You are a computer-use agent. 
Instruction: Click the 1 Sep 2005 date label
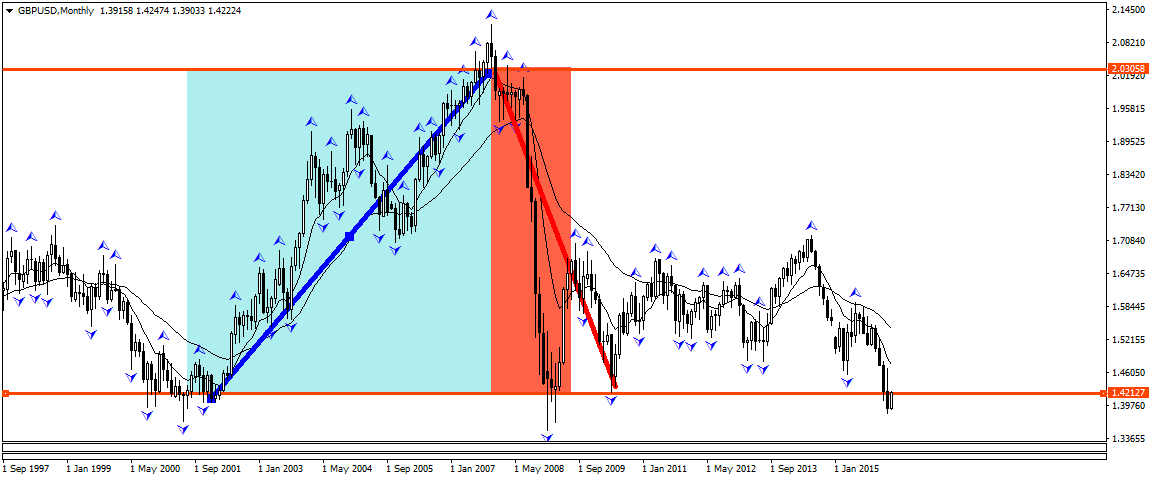[410, 468]
